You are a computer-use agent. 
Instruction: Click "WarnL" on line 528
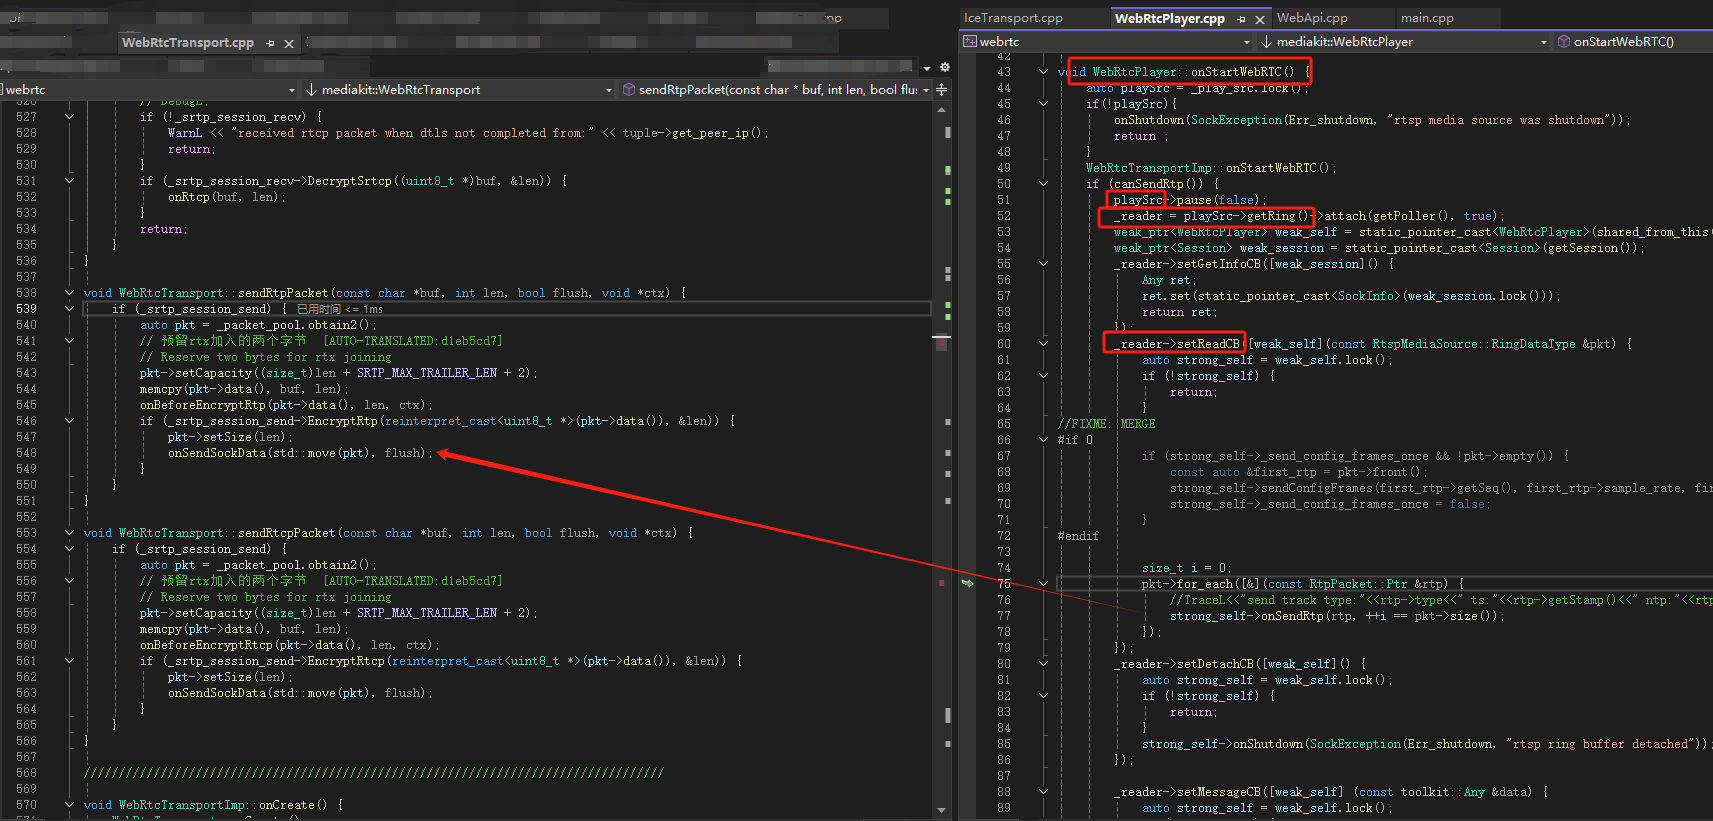pos(185,133)
